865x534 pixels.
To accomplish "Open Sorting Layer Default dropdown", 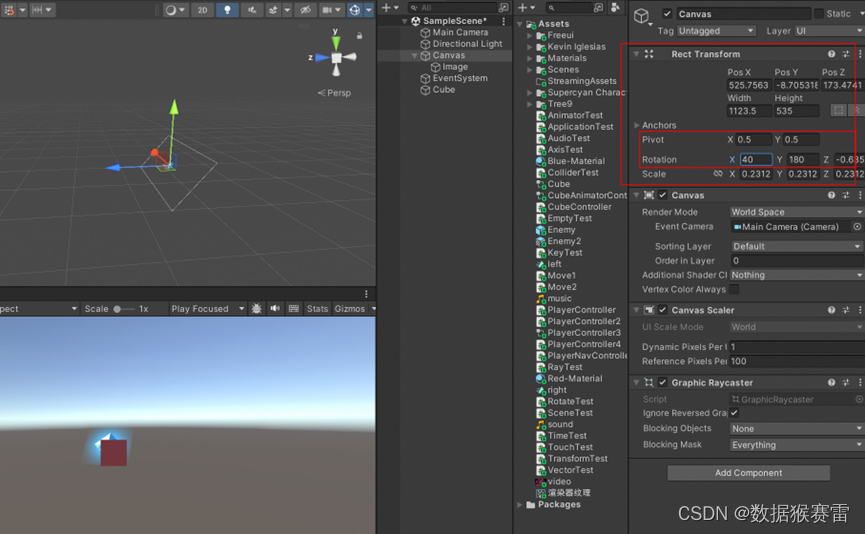I will (797, 246).
